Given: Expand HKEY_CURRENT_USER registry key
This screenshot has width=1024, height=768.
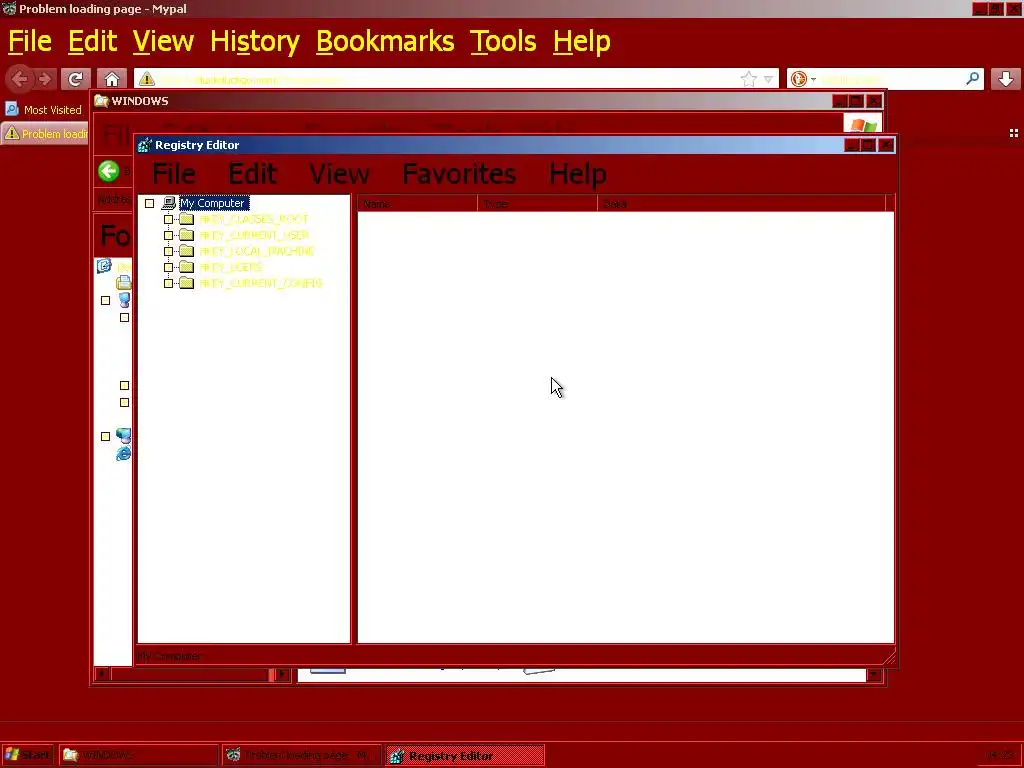Looking at the screenshot, I should [x=168, y=235].
